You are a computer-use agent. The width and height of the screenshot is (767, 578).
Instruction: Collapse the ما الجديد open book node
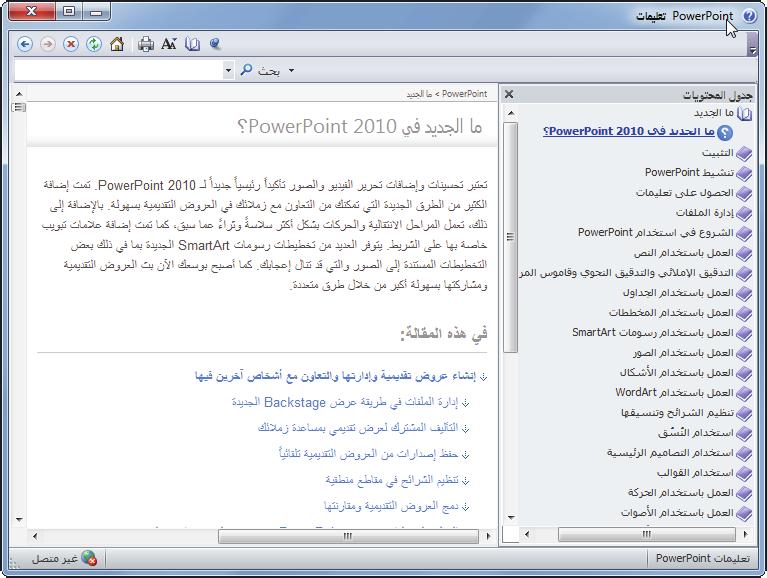coord(744,113)
